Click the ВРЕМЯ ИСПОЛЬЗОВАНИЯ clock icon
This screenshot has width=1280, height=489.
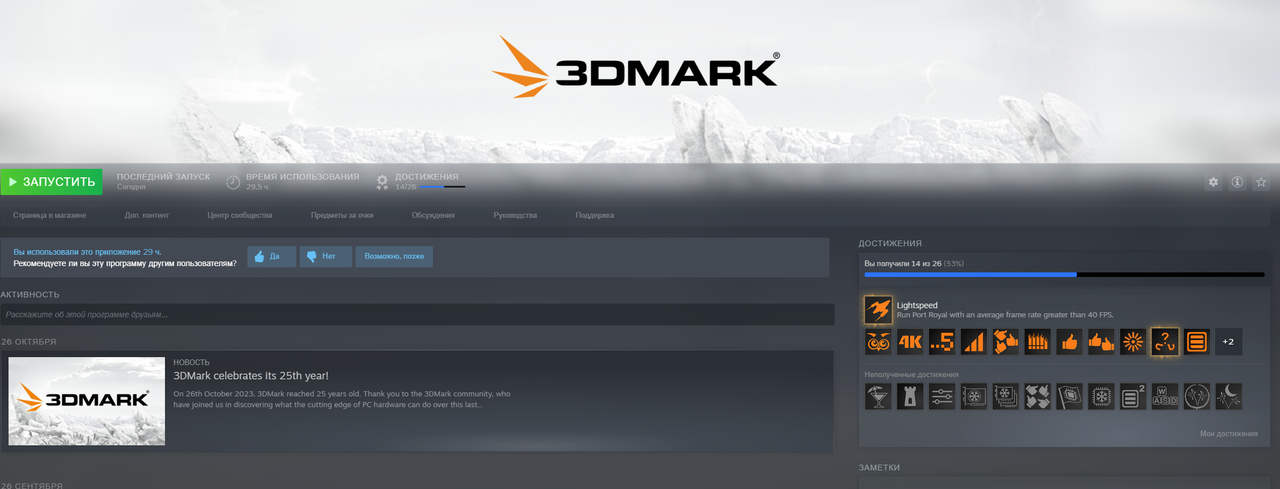233,182
